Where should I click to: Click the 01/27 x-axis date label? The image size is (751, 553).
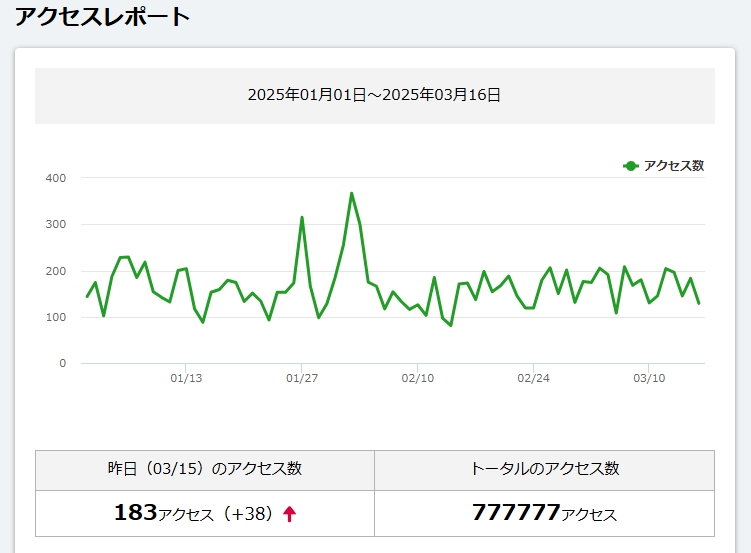(x=302, y=378)
